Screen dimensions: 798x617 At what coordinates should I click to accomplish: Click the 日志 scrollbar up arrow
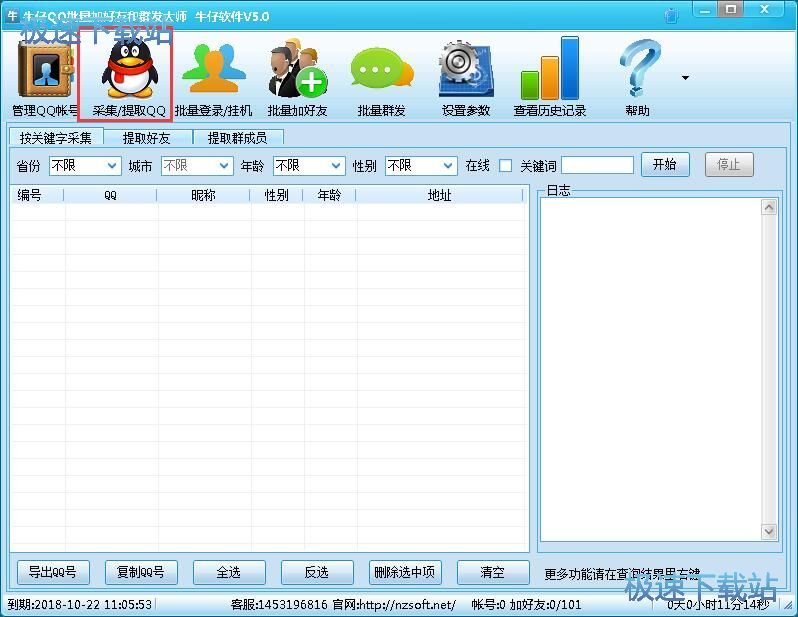(x=769, y=207)
